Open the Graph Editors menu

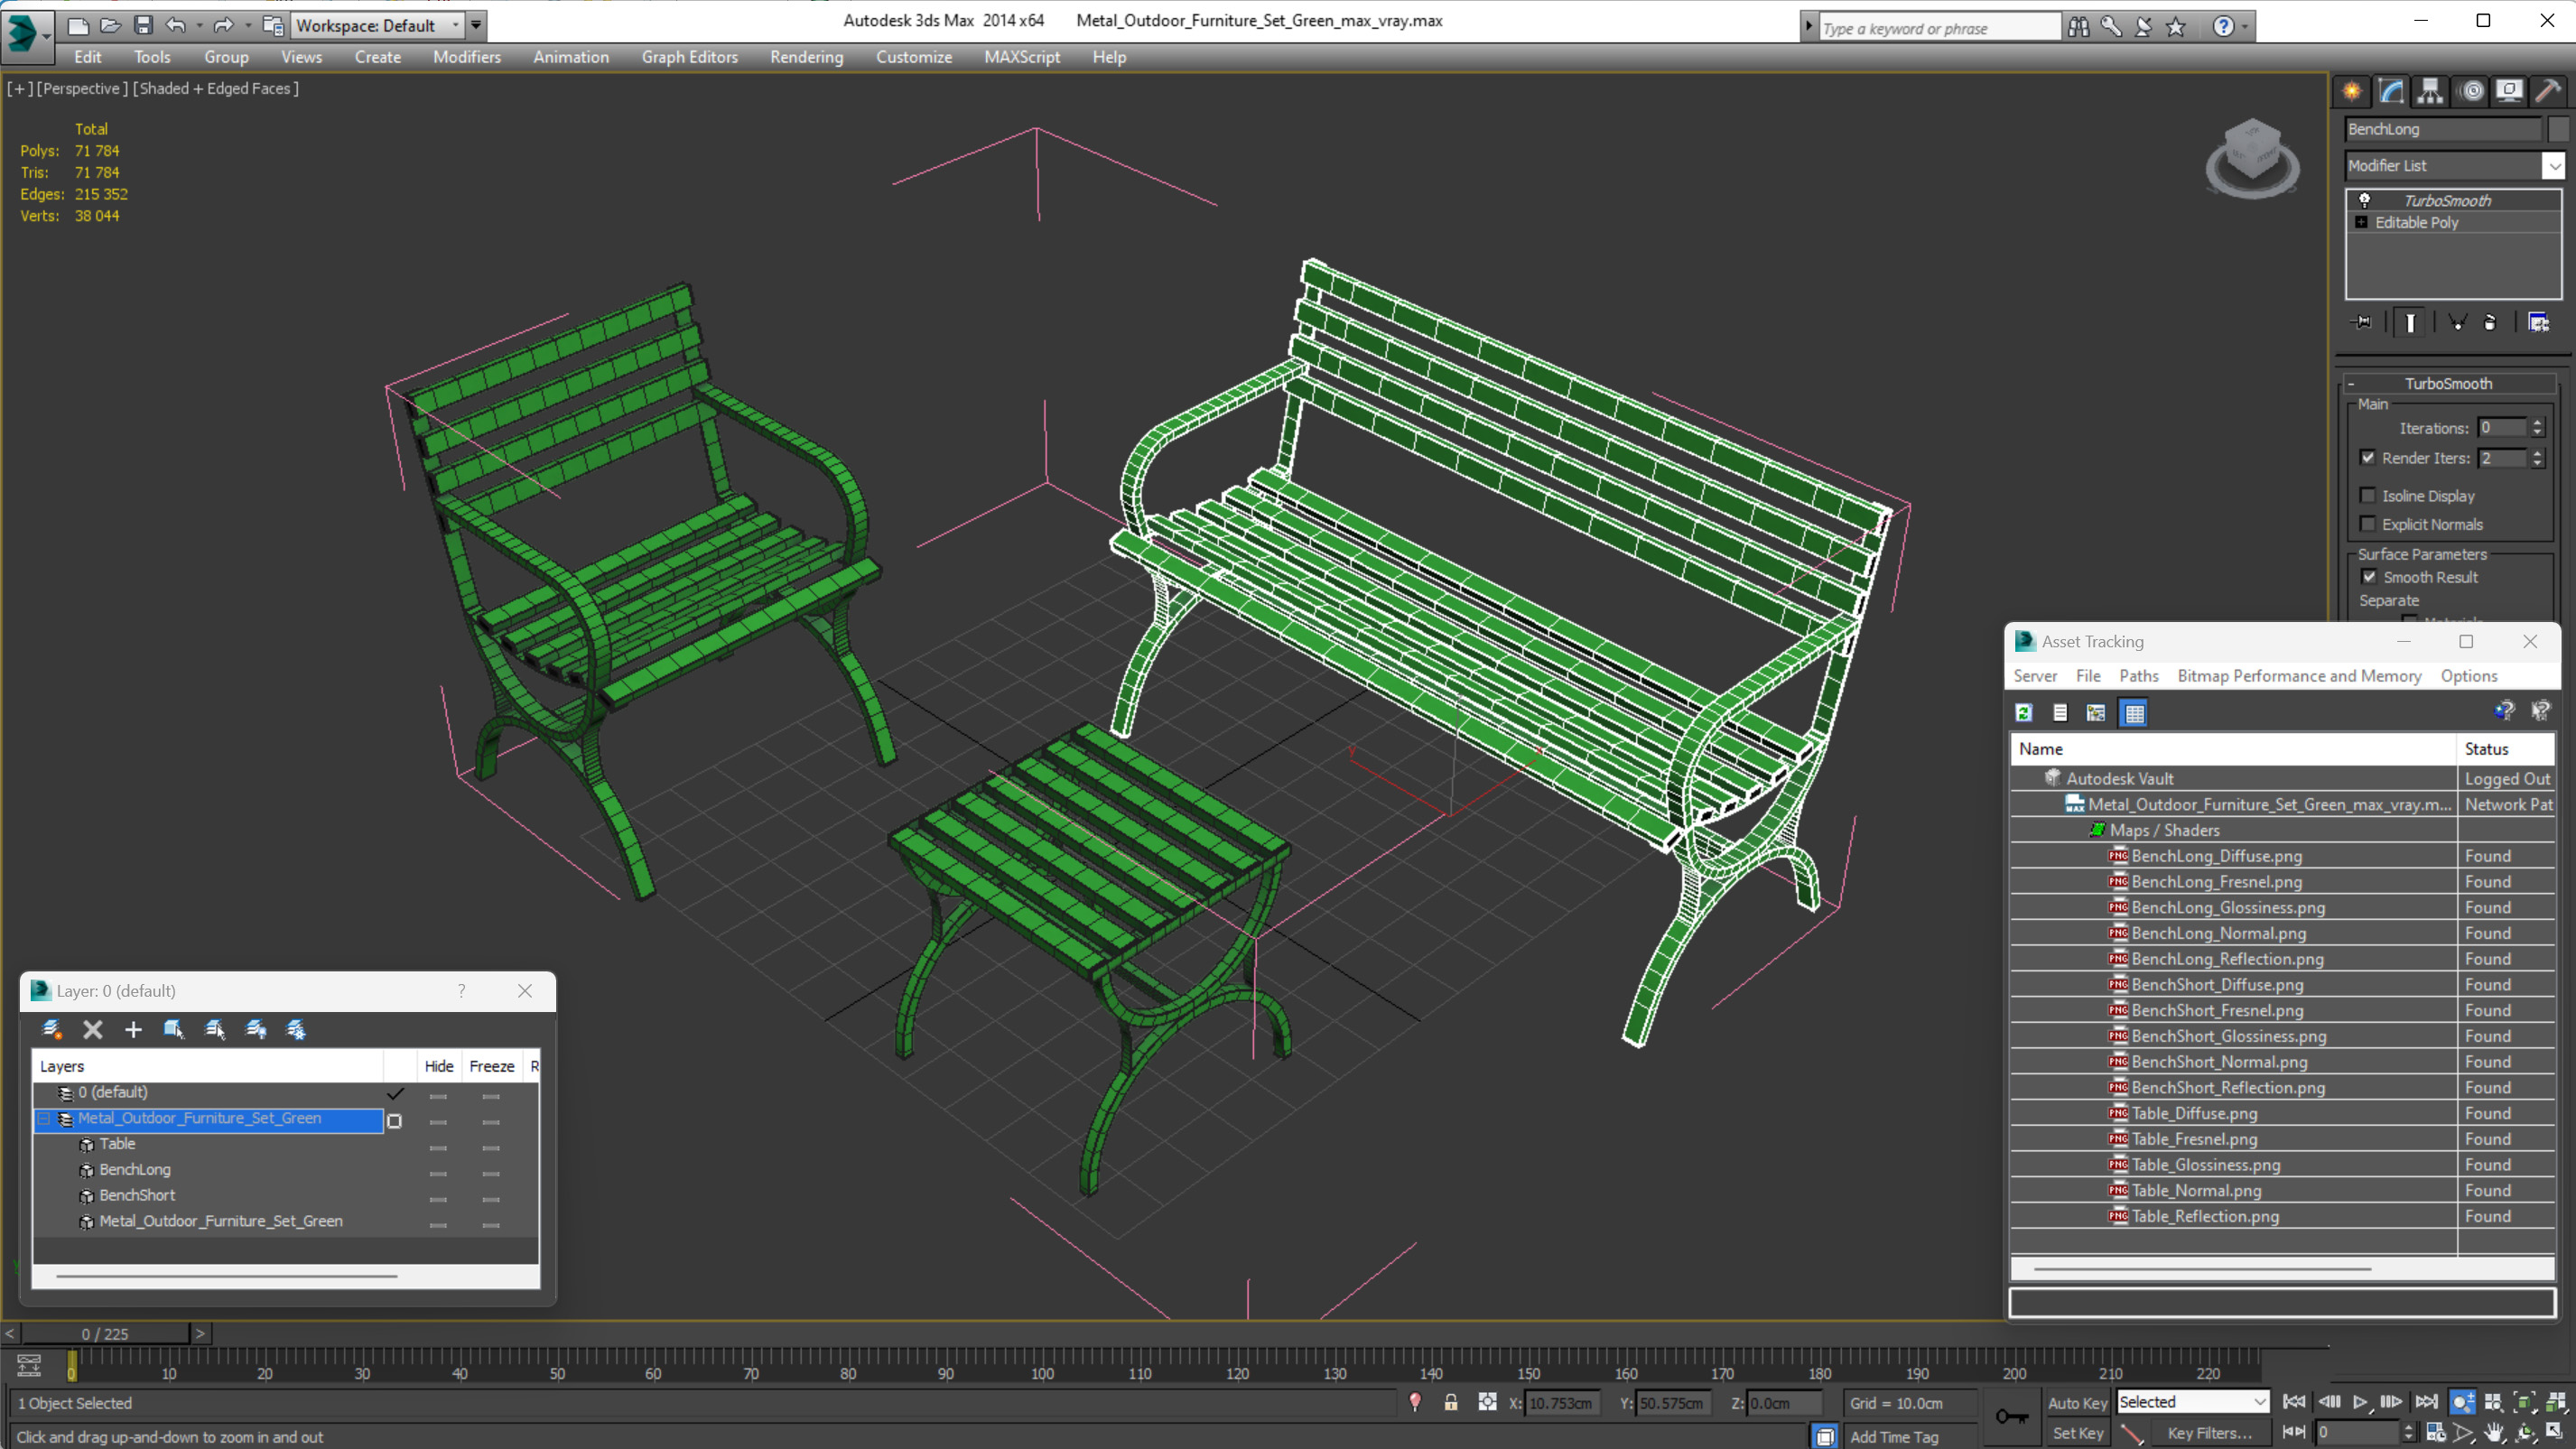coord(689,57)
